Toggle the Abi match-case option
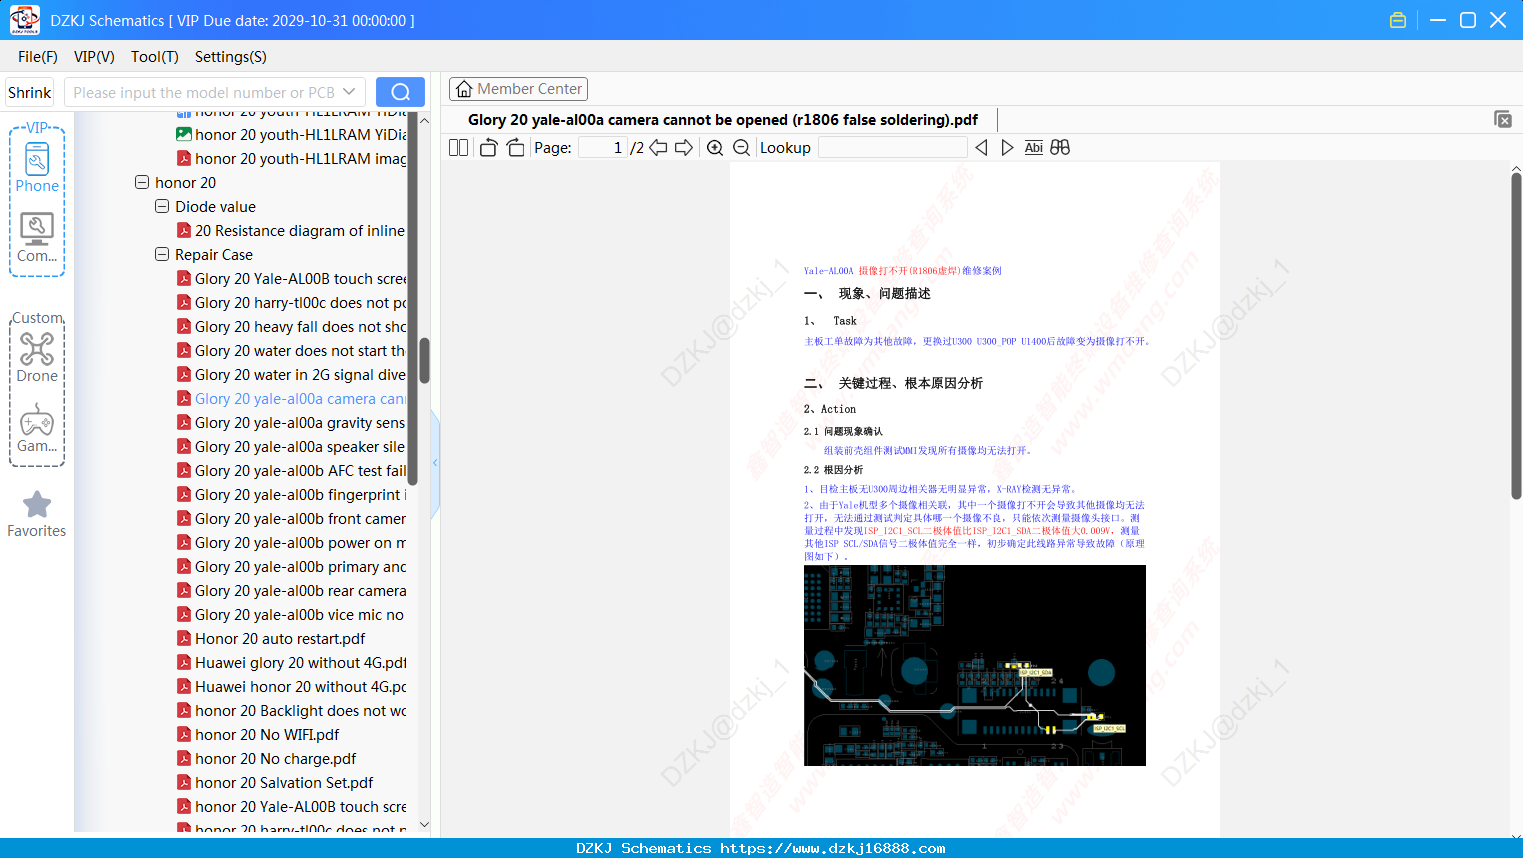1523x858 pixels. (x=1034, y=148)
